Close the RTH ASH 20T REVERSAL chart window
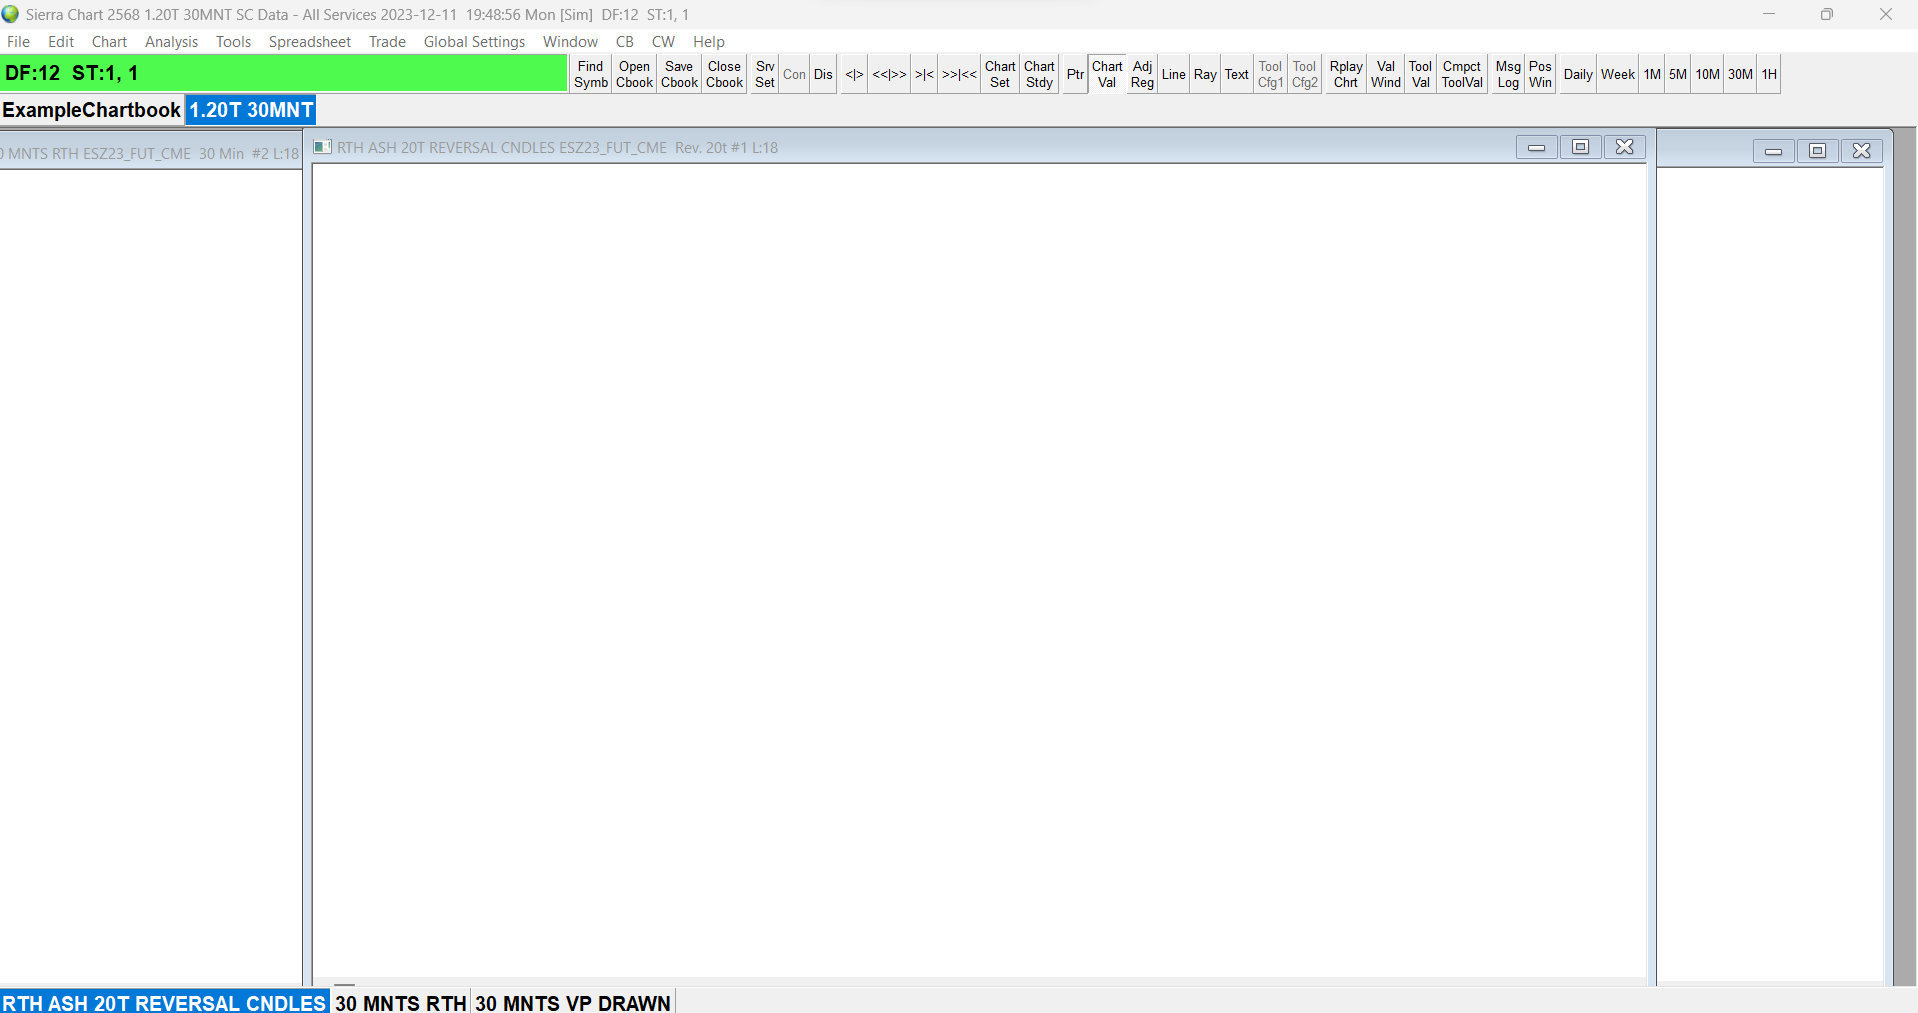The image size is (1918, 1013). 1625,147
